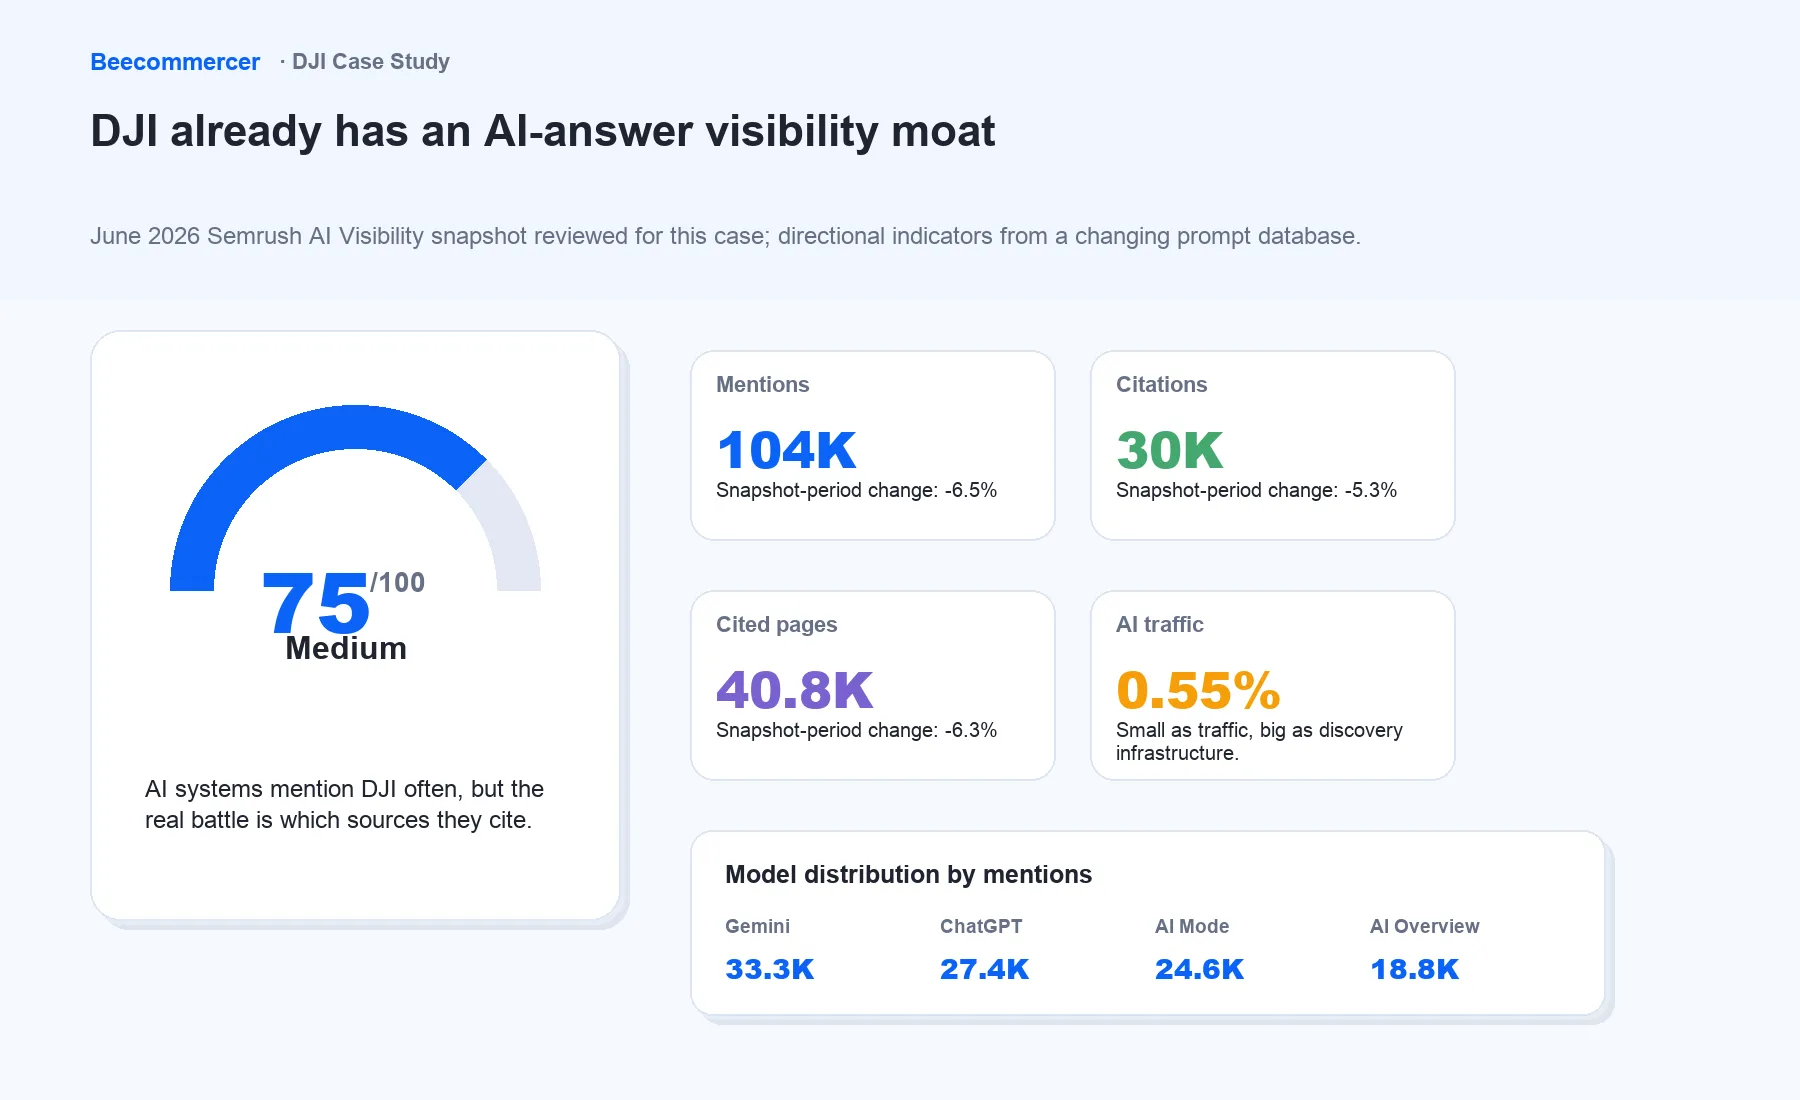1800x1100 pixels.
Task: Click the 24.6K AI Mode value
Action: click(x=1200, y=969)
